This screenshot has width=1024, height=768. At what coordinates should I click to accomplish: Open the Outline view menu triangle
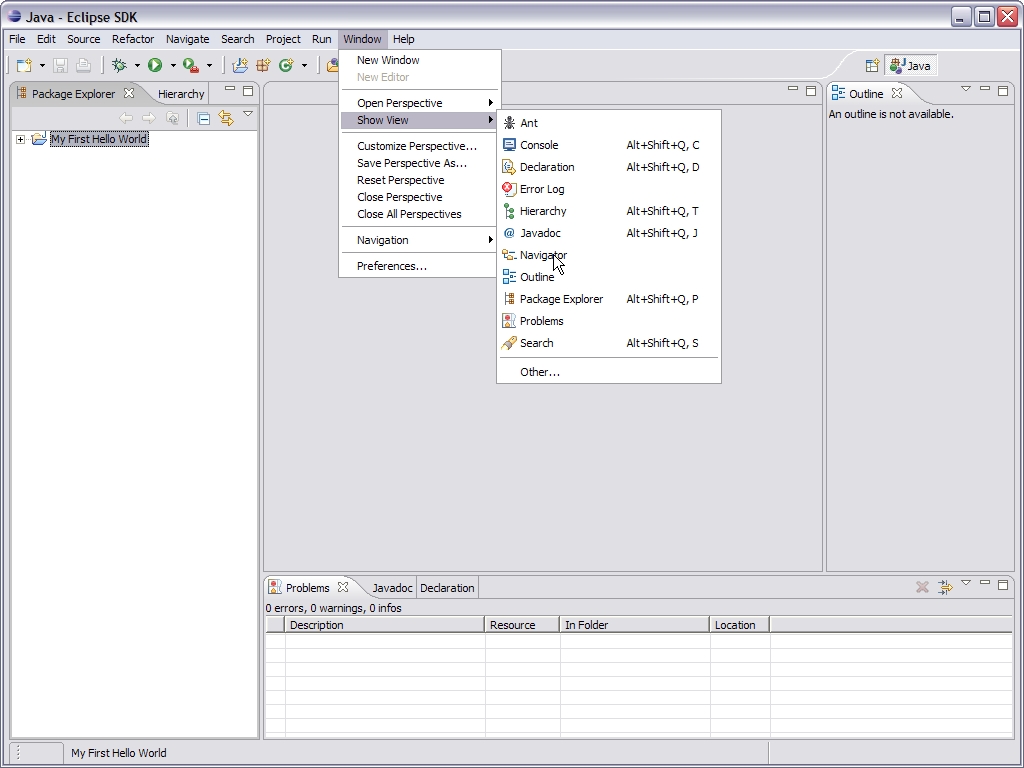point(966,89)
